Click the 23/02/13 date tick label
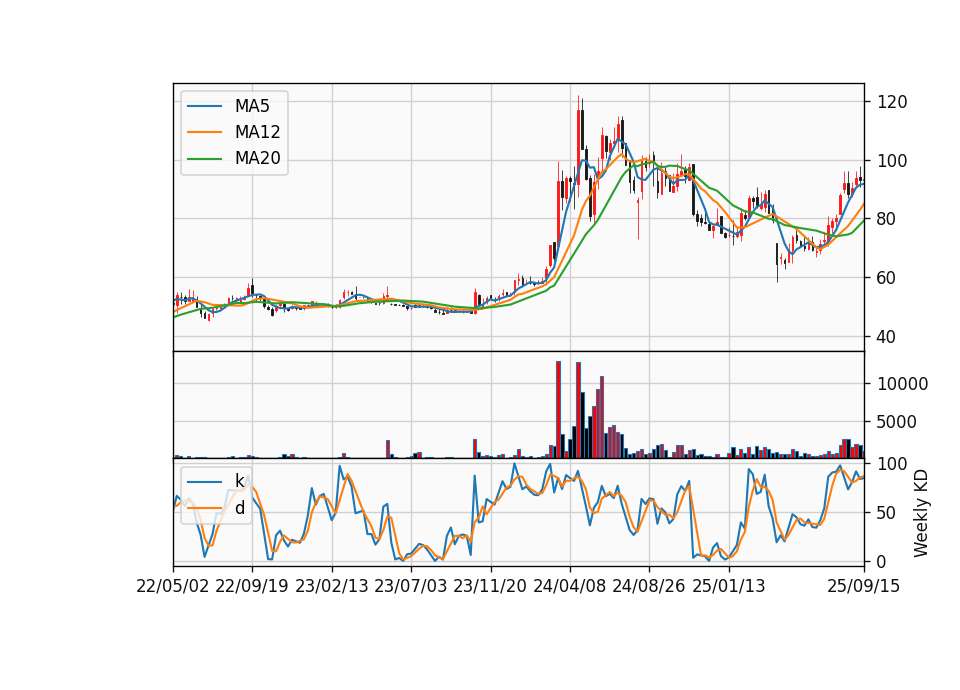The height and width of the screenshot is (690, 960). (332, 587)
